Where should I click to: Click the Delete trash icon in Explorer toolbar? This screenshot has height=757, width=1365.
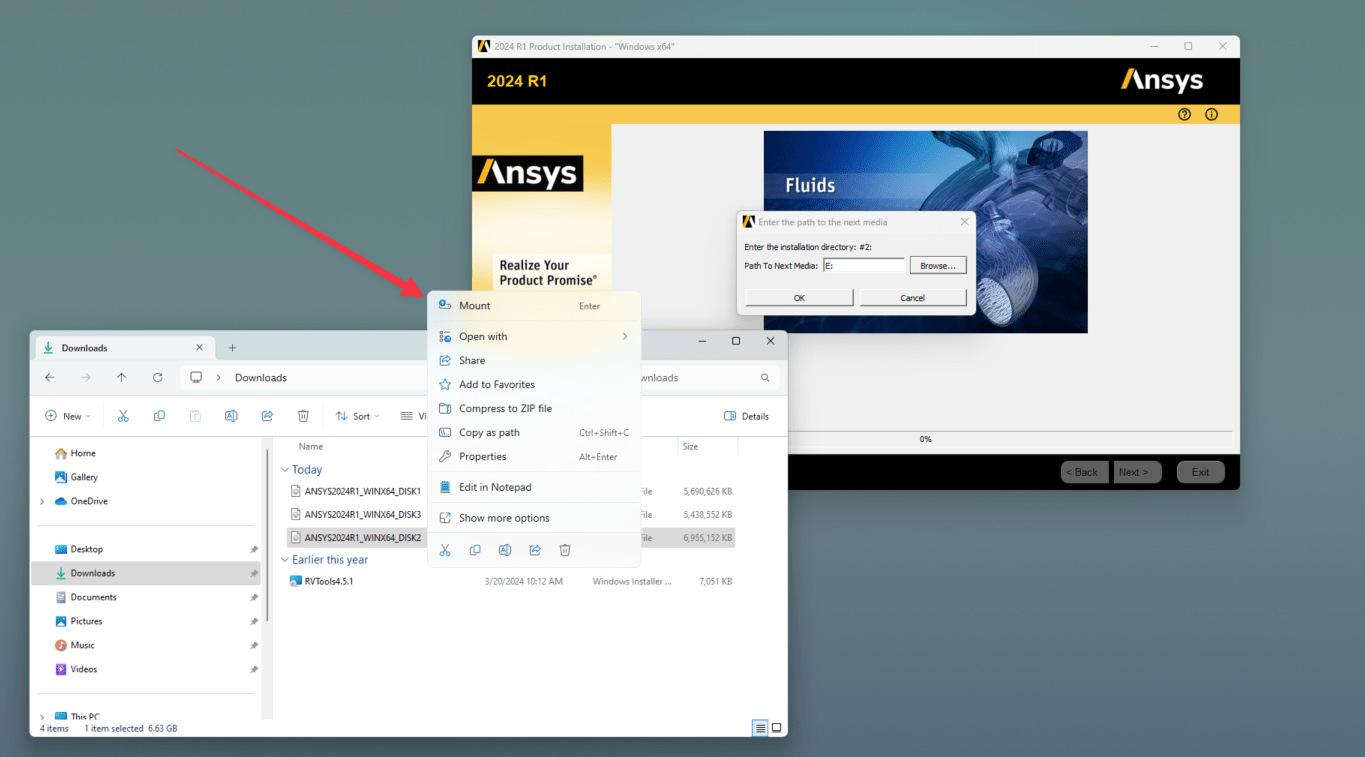pos(303,416)
